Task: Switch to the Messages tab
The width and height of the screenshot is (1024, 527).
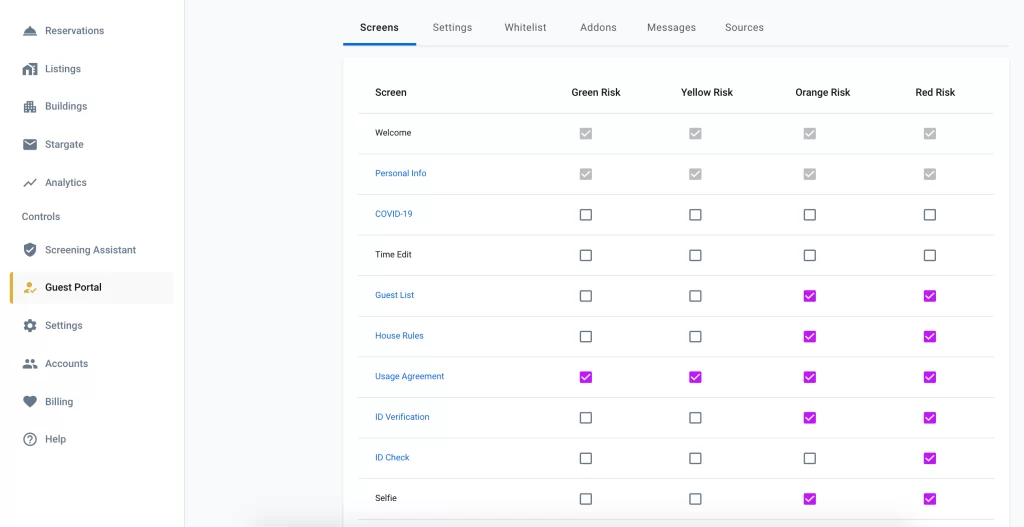Action: pyautogui.click(x=671, y=28)
